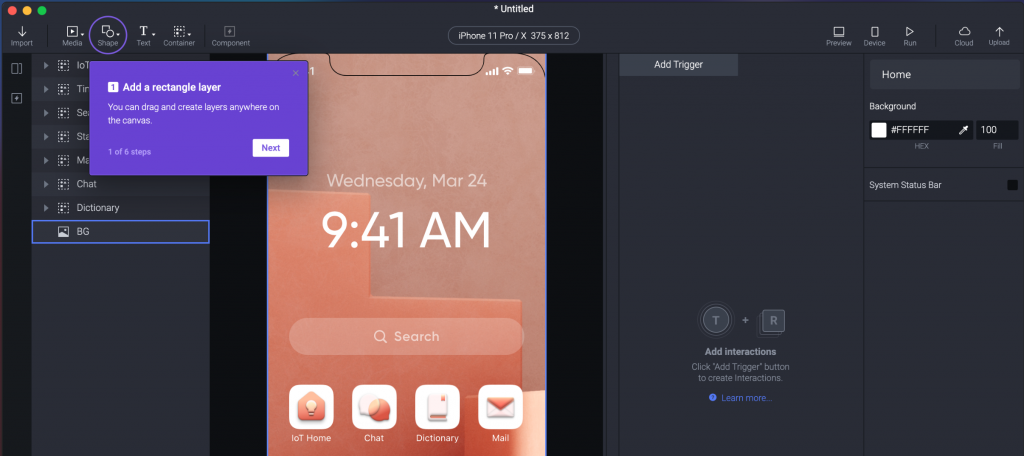Expand the layer group beginning 'Sta'
This screenshot has height=456, width=1024.
(46, 137)
